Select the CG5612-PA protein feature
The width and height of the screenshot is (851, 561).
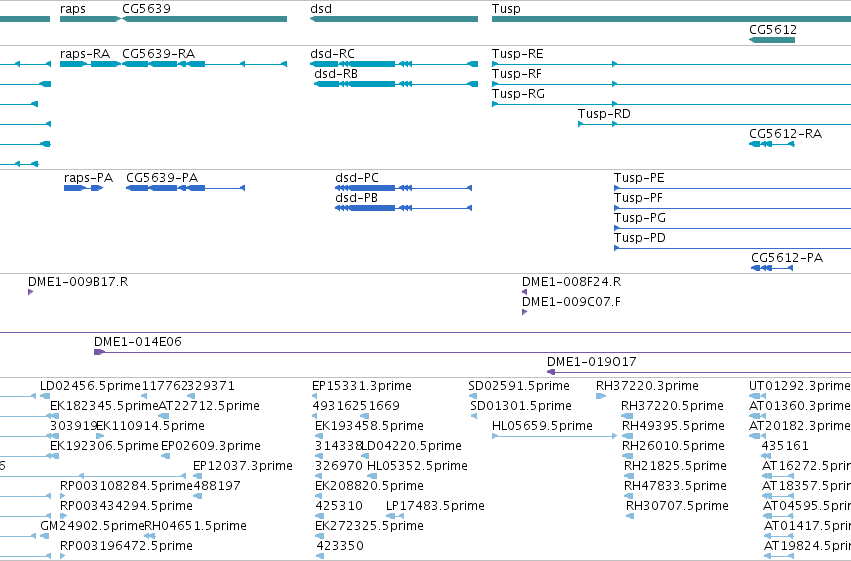772,268
